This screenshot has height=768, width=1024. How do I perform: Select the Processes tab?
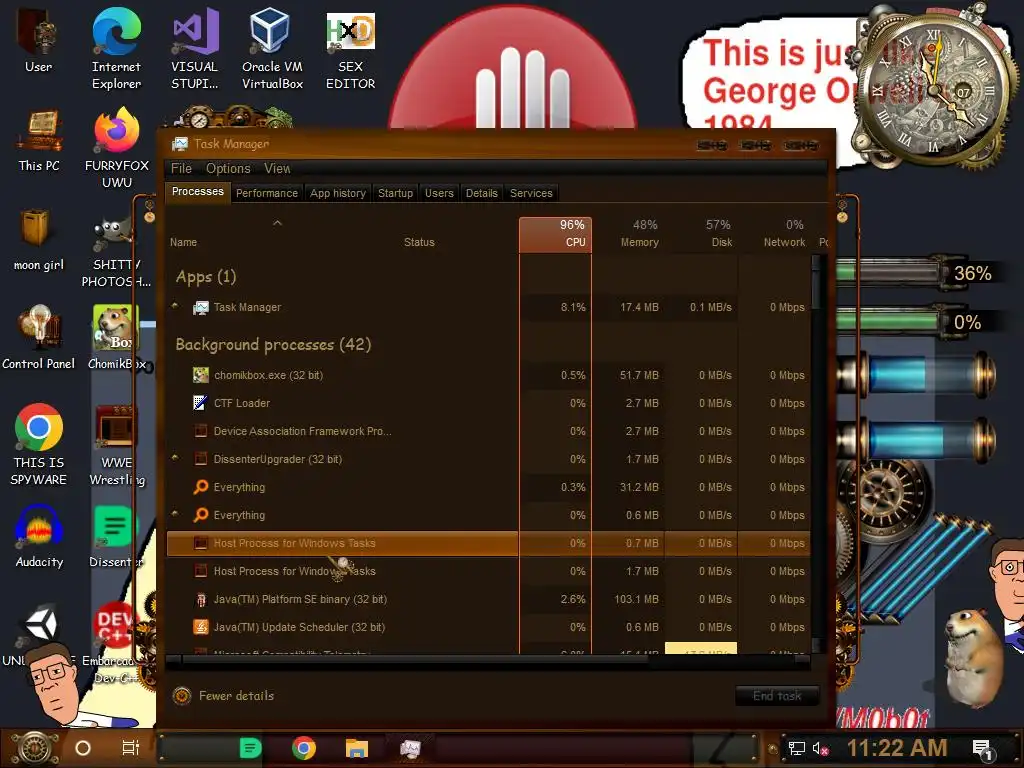click(197, 192)
